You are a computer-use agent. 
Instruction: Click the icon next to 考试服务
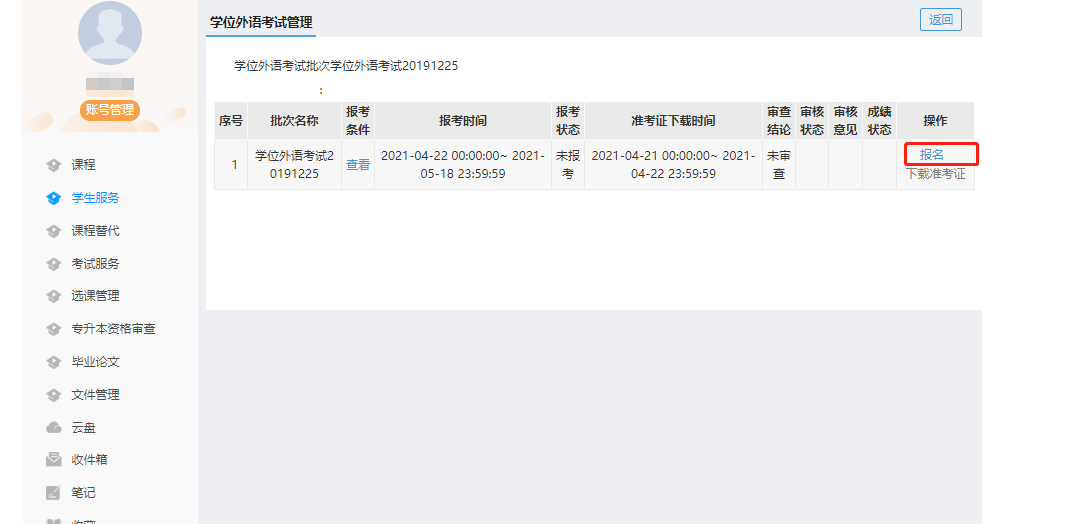coord(54,264)
